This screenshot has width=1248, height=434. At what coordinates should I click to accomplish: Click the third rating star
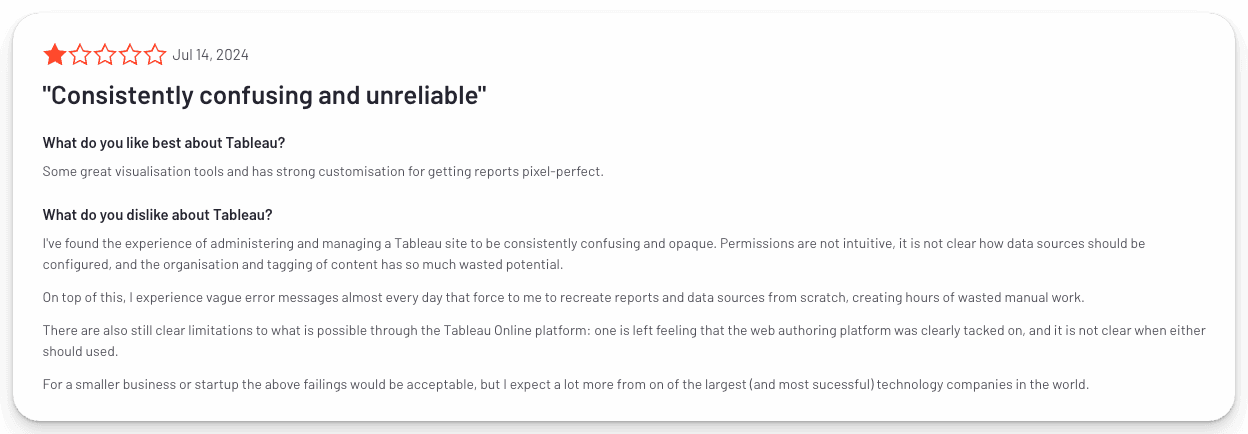[x=104, y=55]
